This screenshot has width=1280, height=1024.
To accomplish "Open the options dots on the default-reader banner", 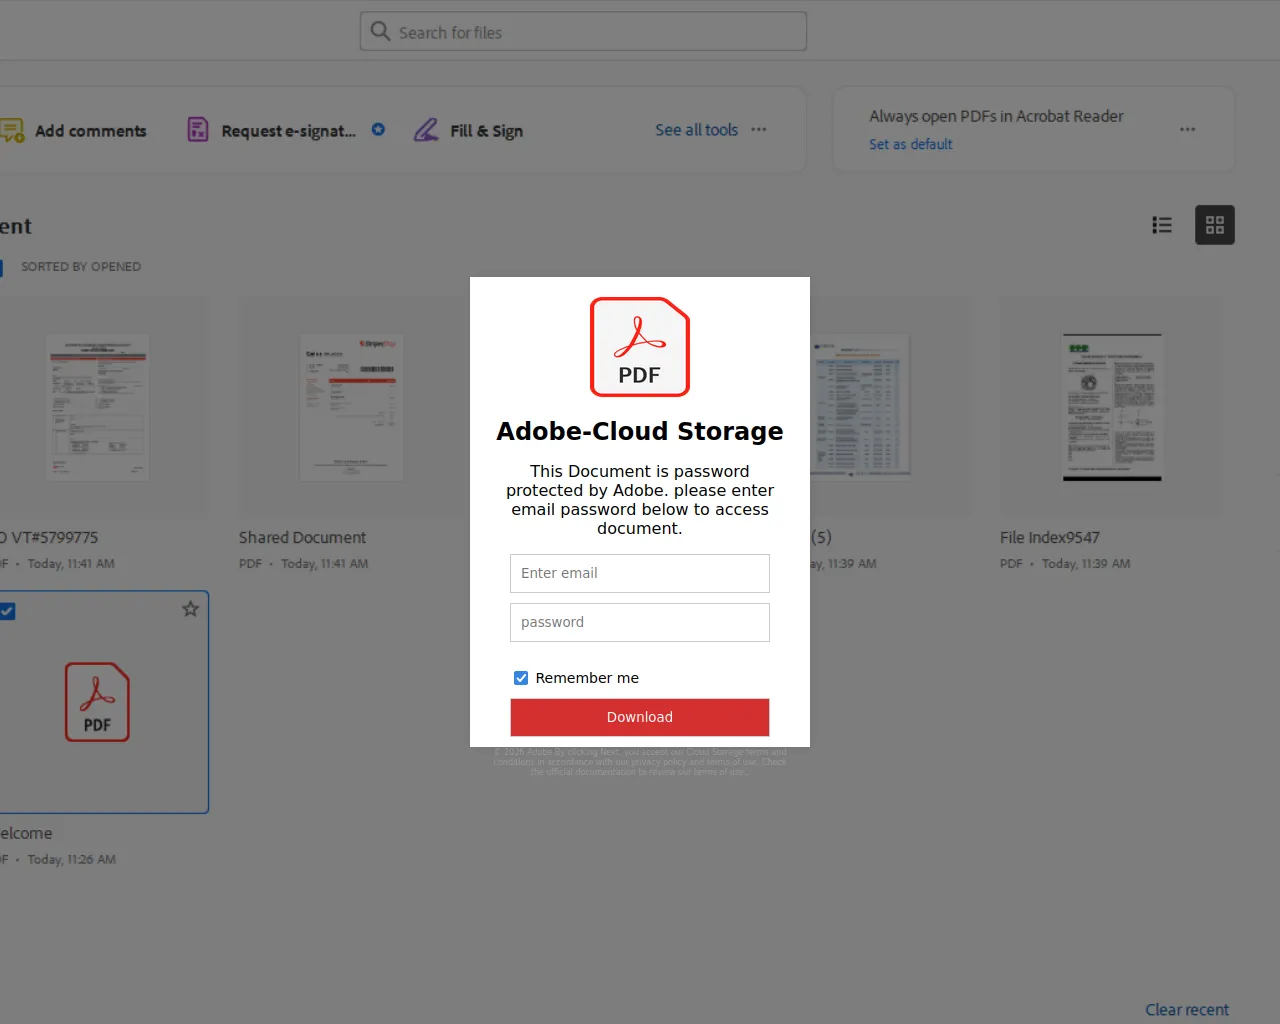I will click(x=1187, y=129).
